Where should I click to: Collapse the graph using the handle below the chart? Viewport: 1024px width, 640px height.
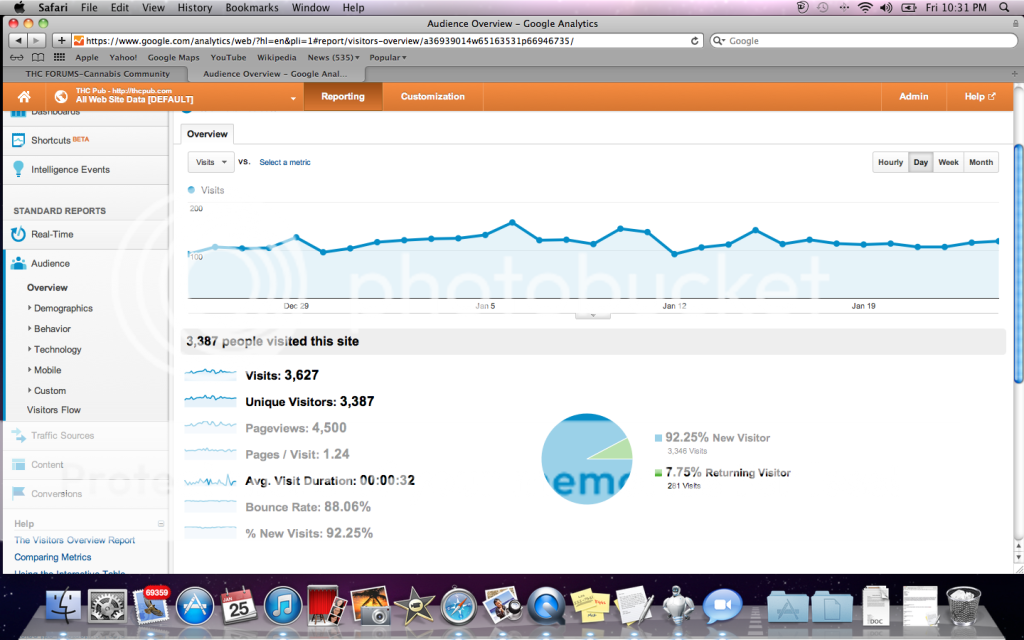coord(592,315)
